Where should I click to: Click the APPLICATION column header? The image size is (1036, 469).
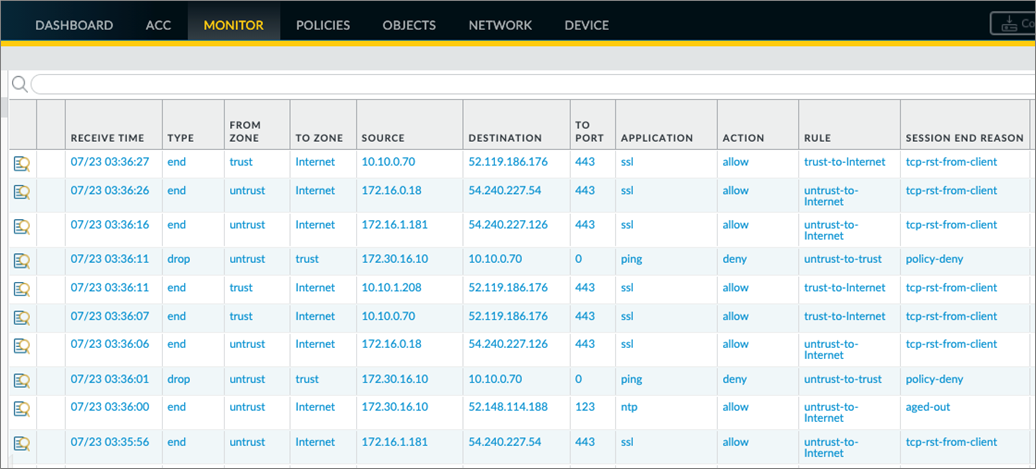tap(657, 138)
